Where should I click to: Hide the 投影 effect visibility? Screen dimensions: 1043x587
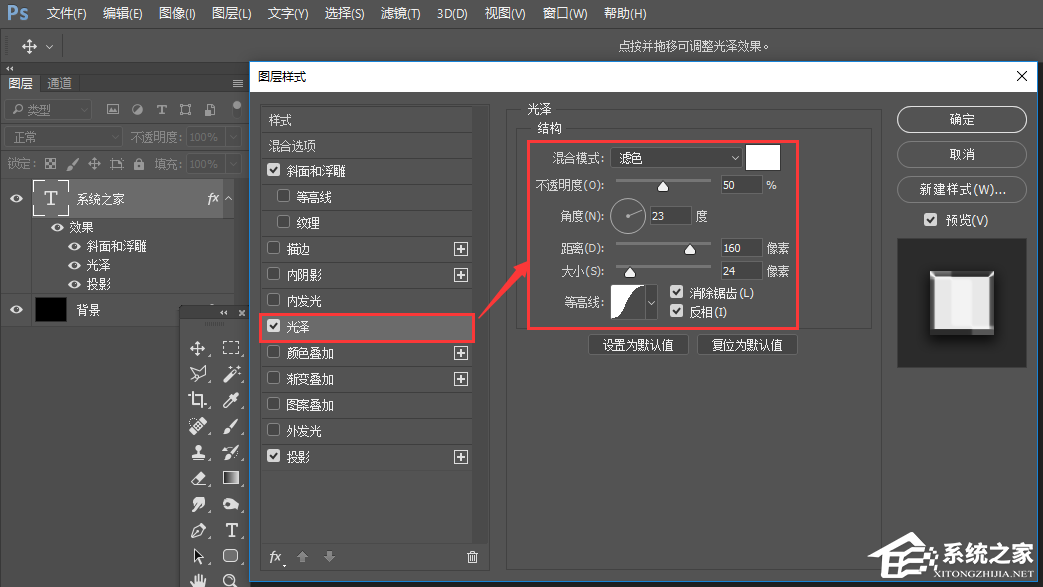tap(74, 284)
